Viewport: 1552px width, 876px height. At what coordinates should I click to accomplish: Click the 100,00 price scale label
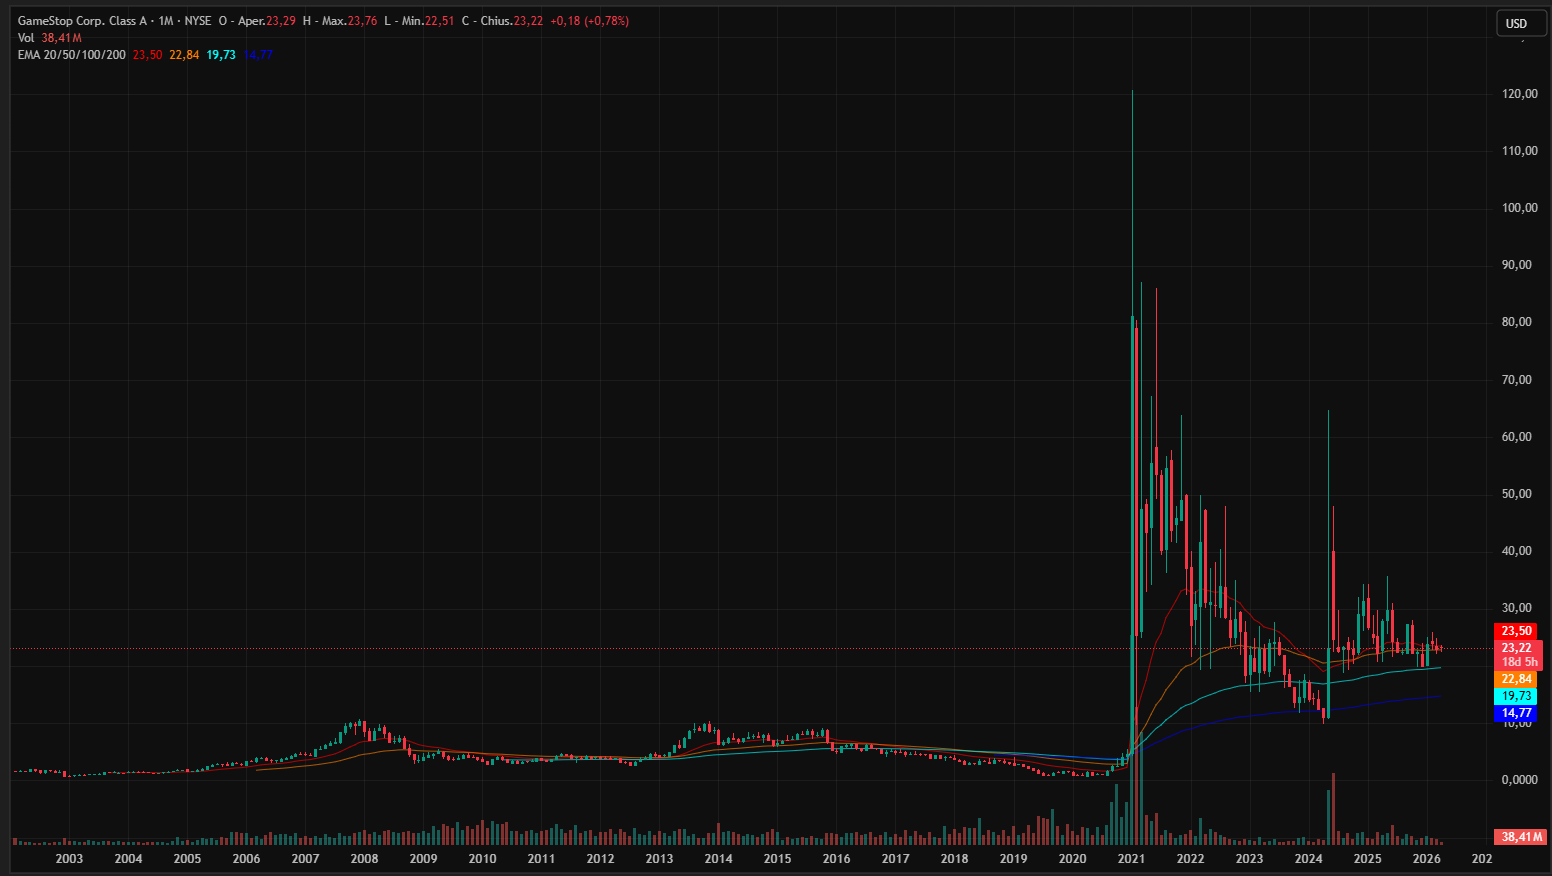click(x=1519, y=208)
